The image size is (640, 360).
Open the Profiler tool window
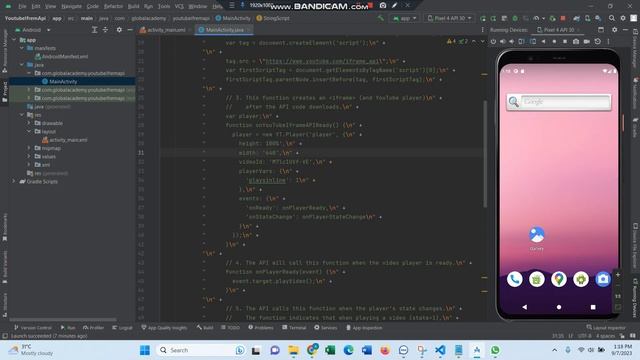click(93, 328)
